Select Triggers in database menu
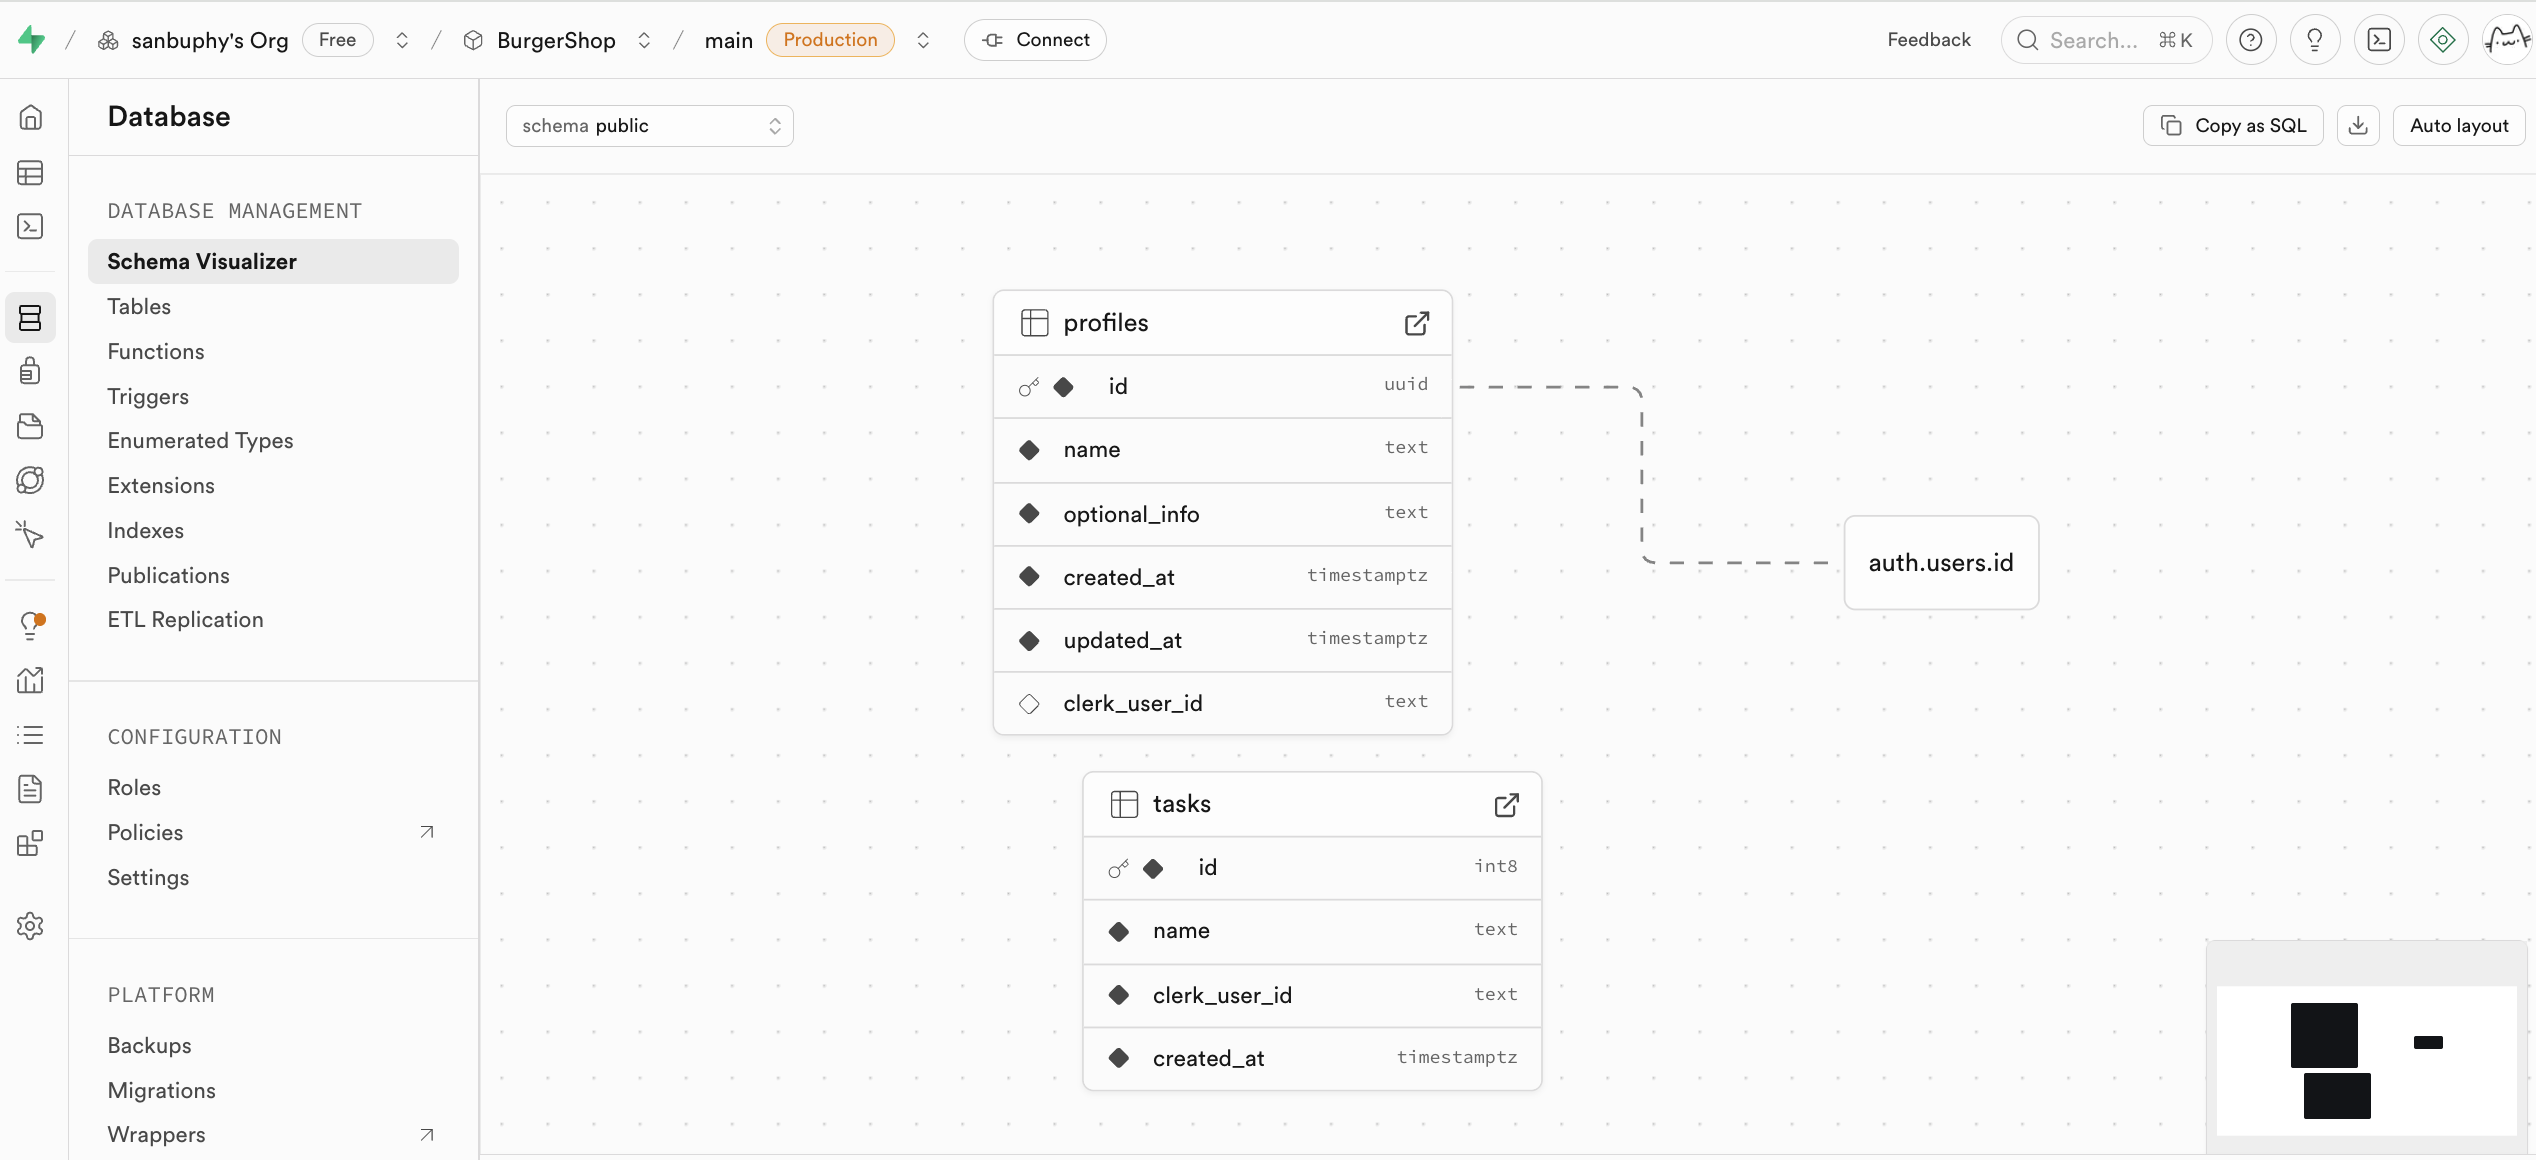 coord(148,397)
